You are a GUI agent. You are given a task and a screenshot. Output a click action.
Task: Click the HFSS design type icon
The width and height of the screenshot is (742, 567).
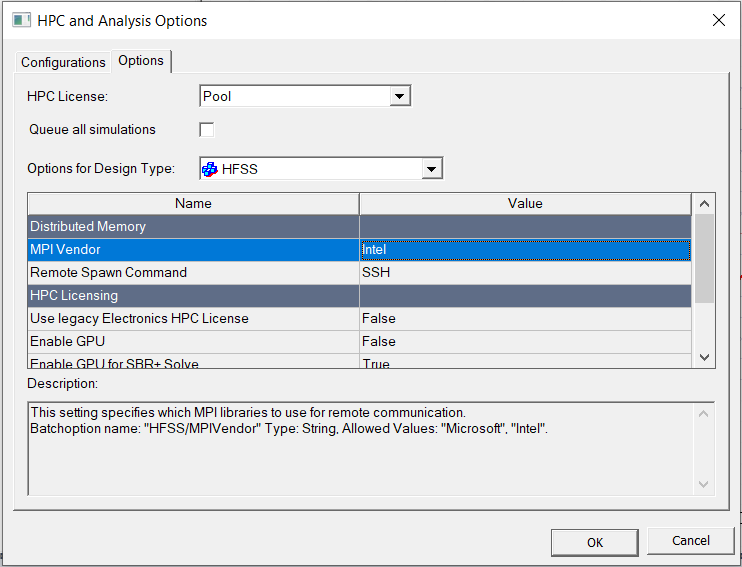click(x=210, y=169)
